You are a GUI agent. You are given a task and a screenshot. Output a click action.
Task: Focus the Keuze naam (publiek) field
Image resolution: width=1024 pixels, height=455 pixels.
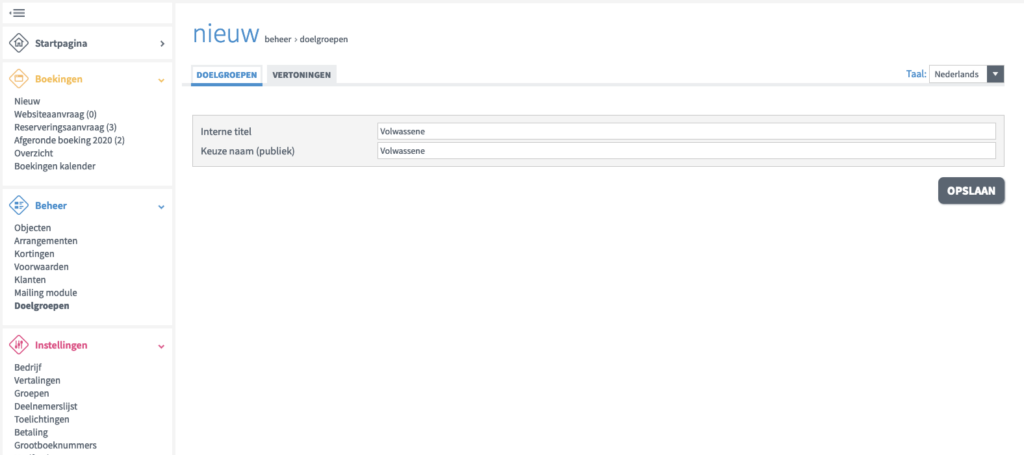[x=686, y=151]
